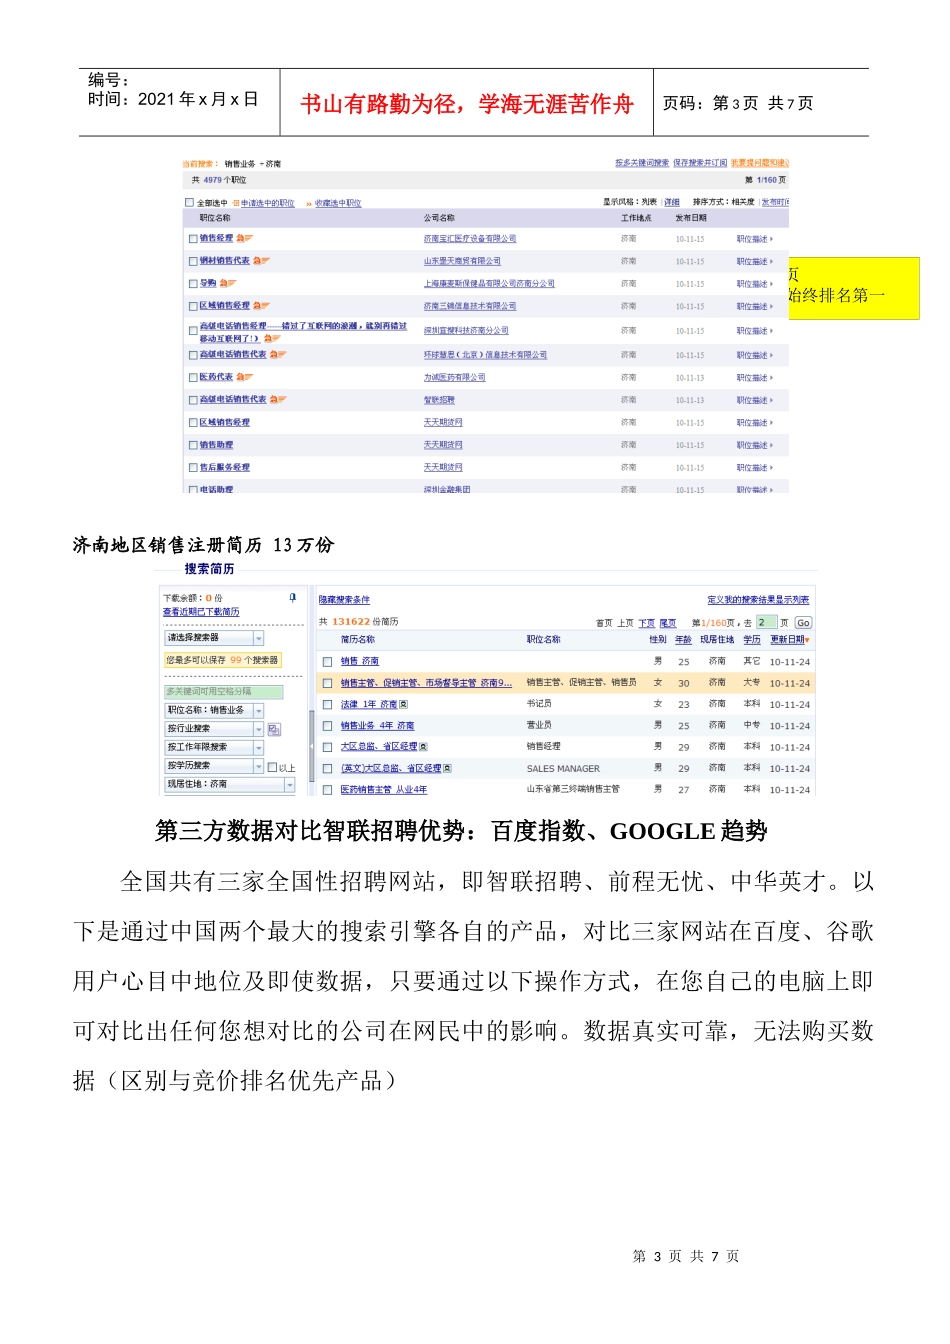Jump to 尾页 of resume results
Image resolution: width=950 pixels, height=1344 pixels.
point(668,623)
